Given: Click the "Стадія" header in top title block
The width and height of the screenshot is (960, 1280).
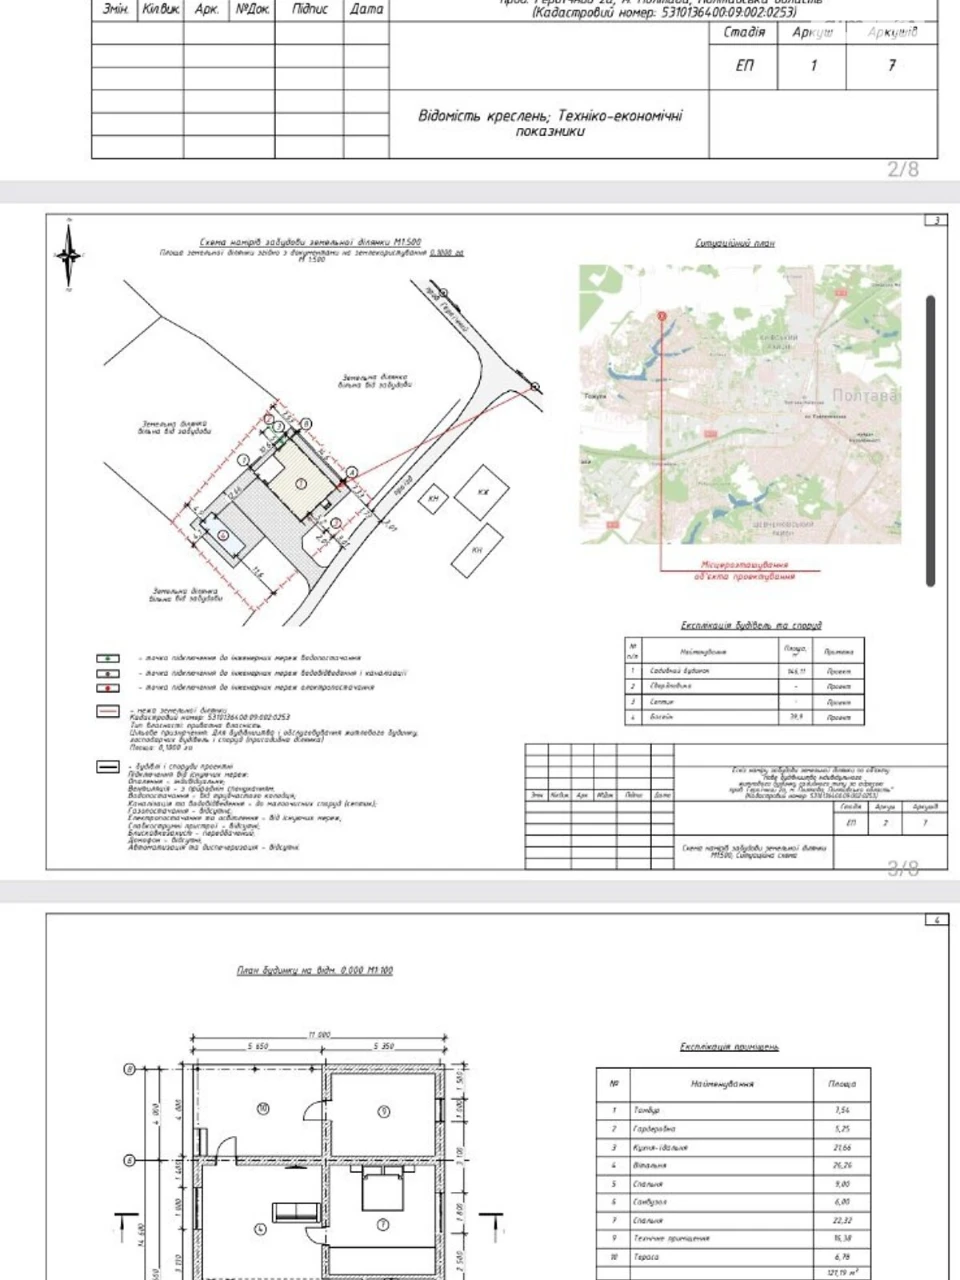Looking at the screenshot, I should click(x=744, y=32).
